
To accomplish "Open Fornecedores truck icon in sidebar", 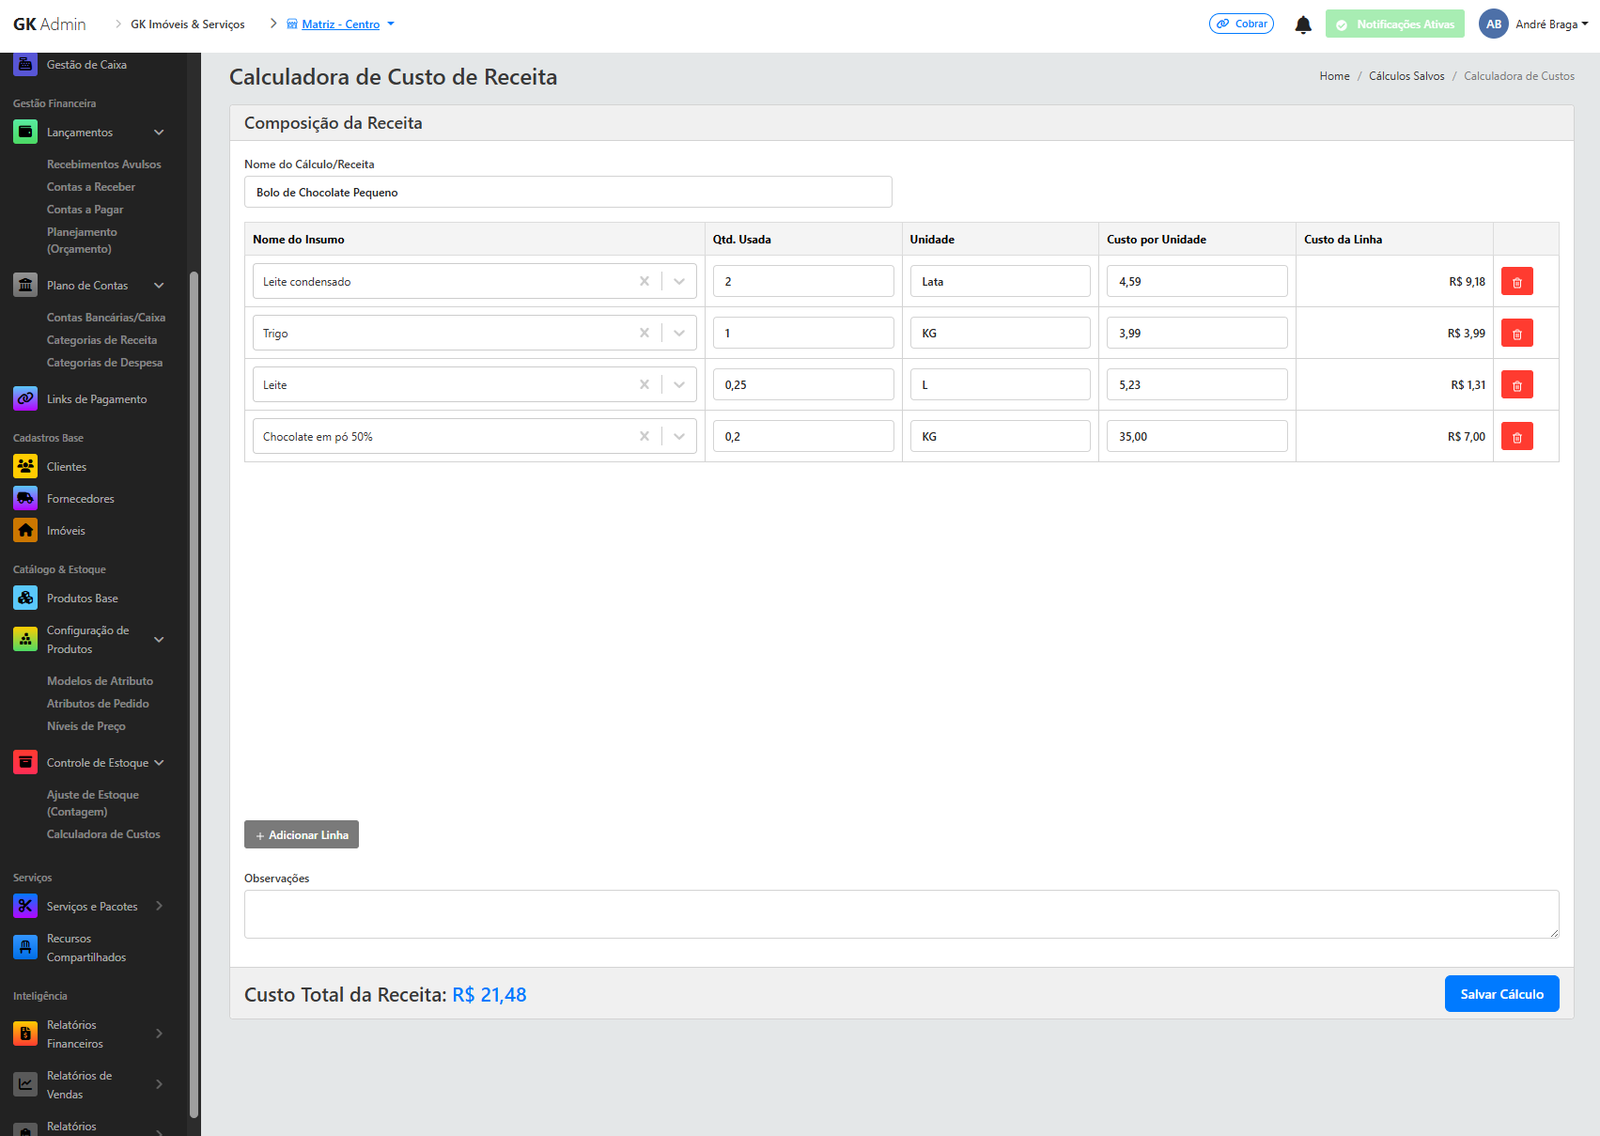I will click(26, 499).
